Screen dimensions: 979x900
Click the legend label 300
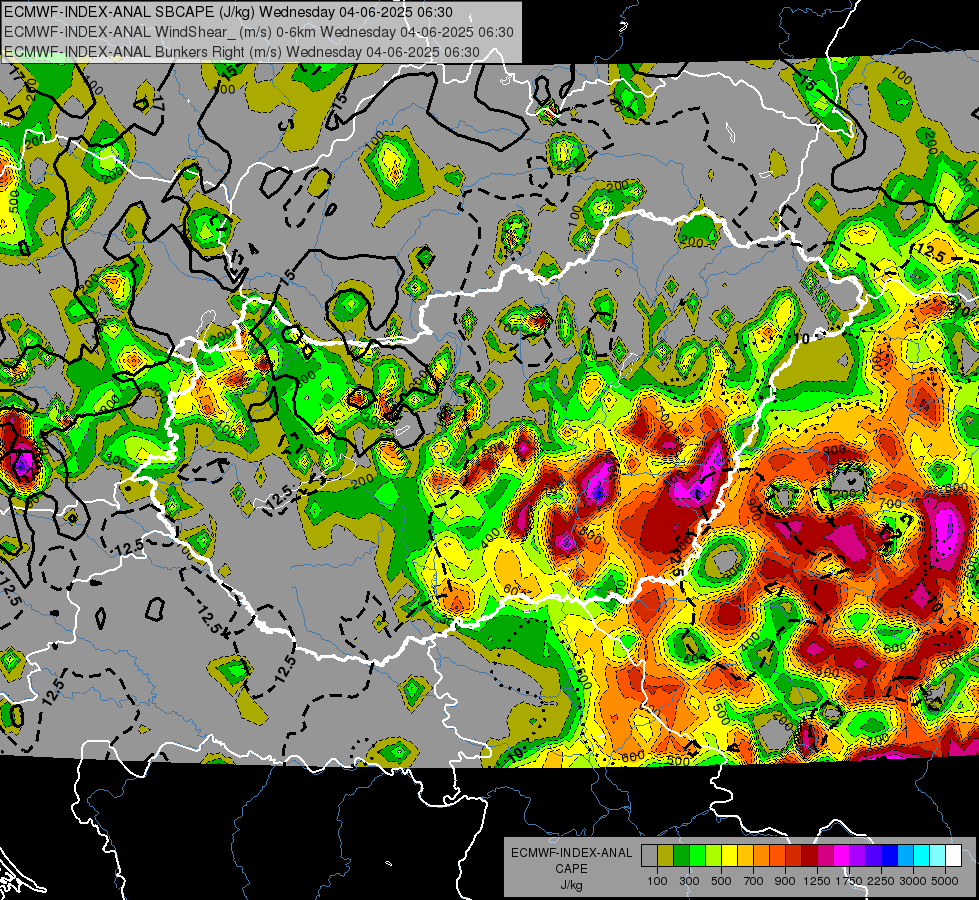(x=689, y=881)
